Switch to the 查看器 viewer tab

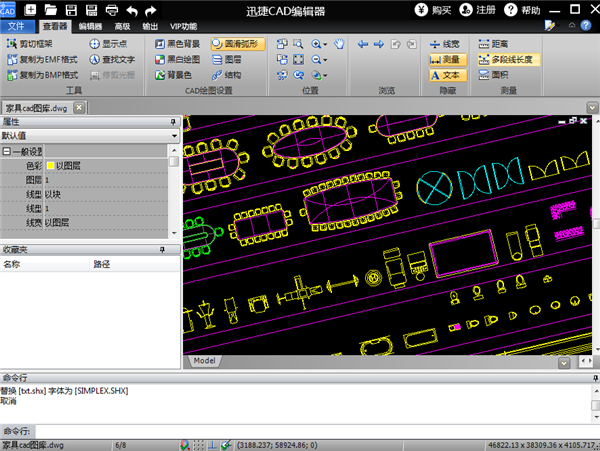click(x=55, y=26)
